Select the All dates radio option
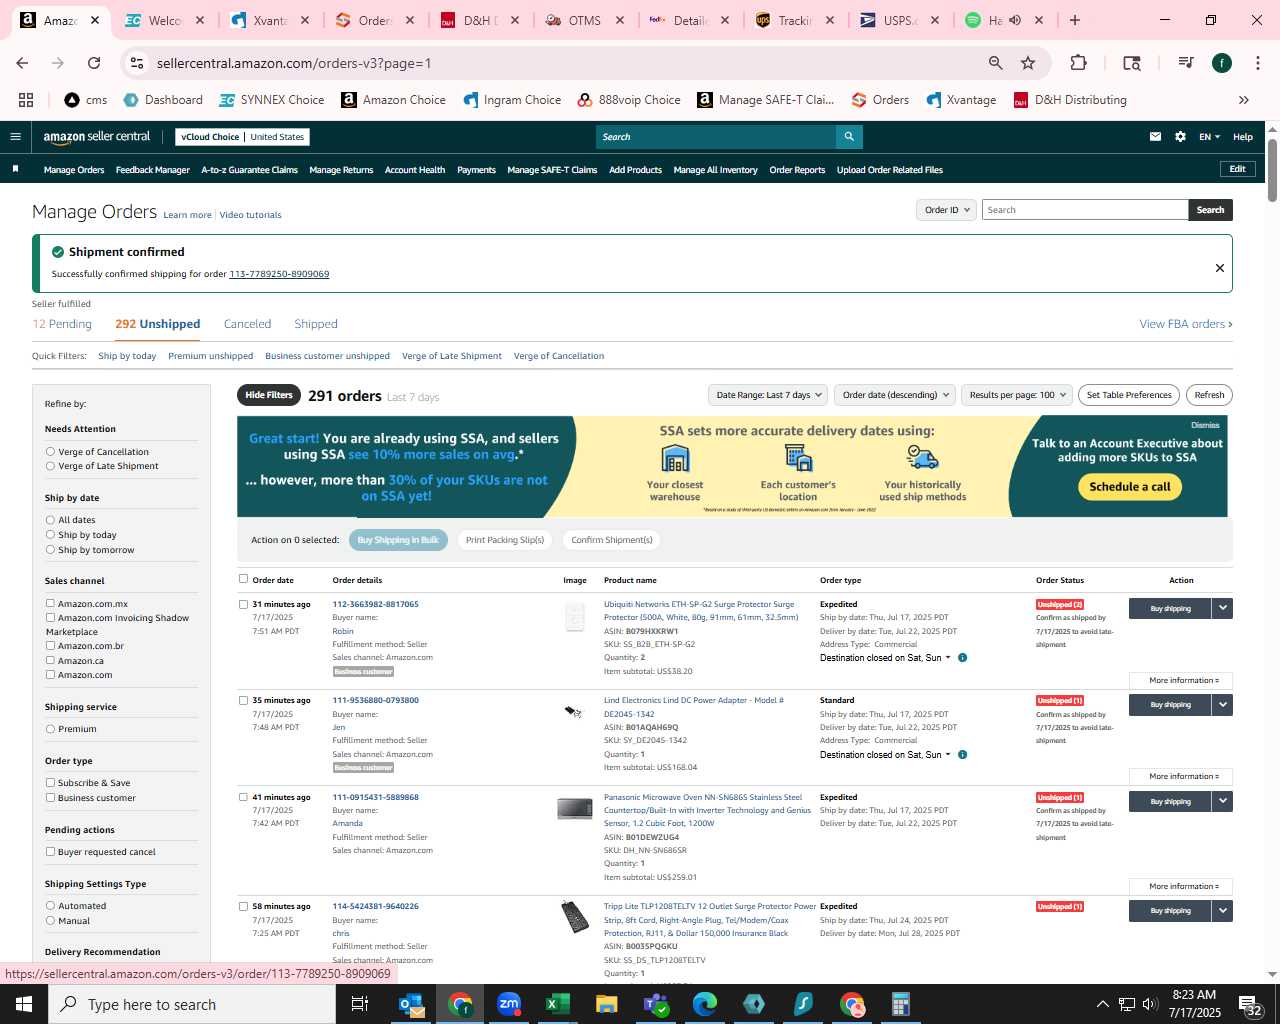This screenshot has height=1024, width=1280. pyautogui.click(x=50, y=520)
